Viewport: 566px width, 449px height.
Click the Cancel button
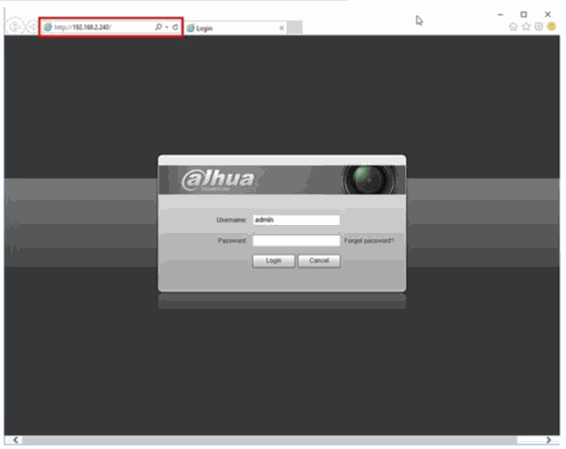coord(319,261)
